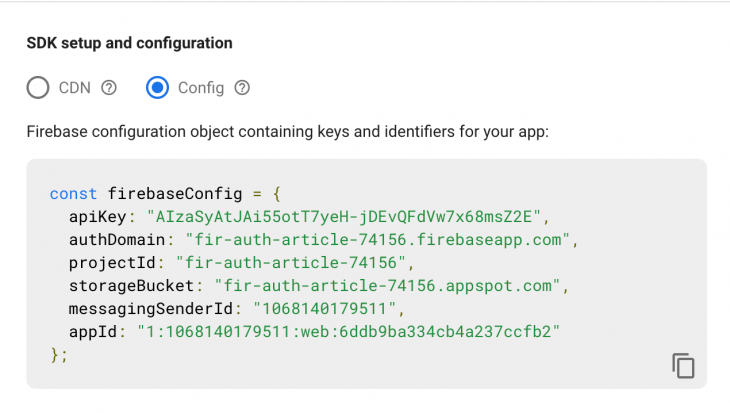Click the "const firebaseConfig" declaration line
The image size is (730, 413).
[x=165, y=194]
